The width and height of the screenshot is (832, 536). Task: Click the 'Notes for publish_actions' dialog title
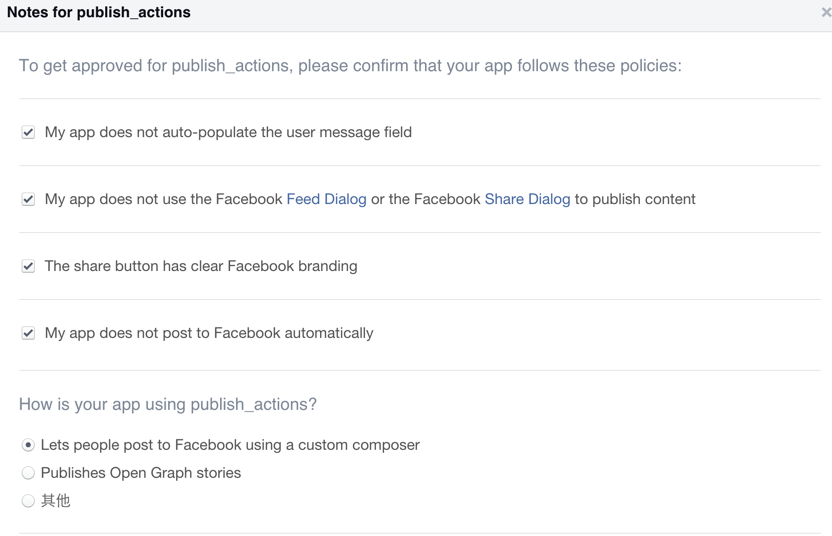click(x=99, y=13)
